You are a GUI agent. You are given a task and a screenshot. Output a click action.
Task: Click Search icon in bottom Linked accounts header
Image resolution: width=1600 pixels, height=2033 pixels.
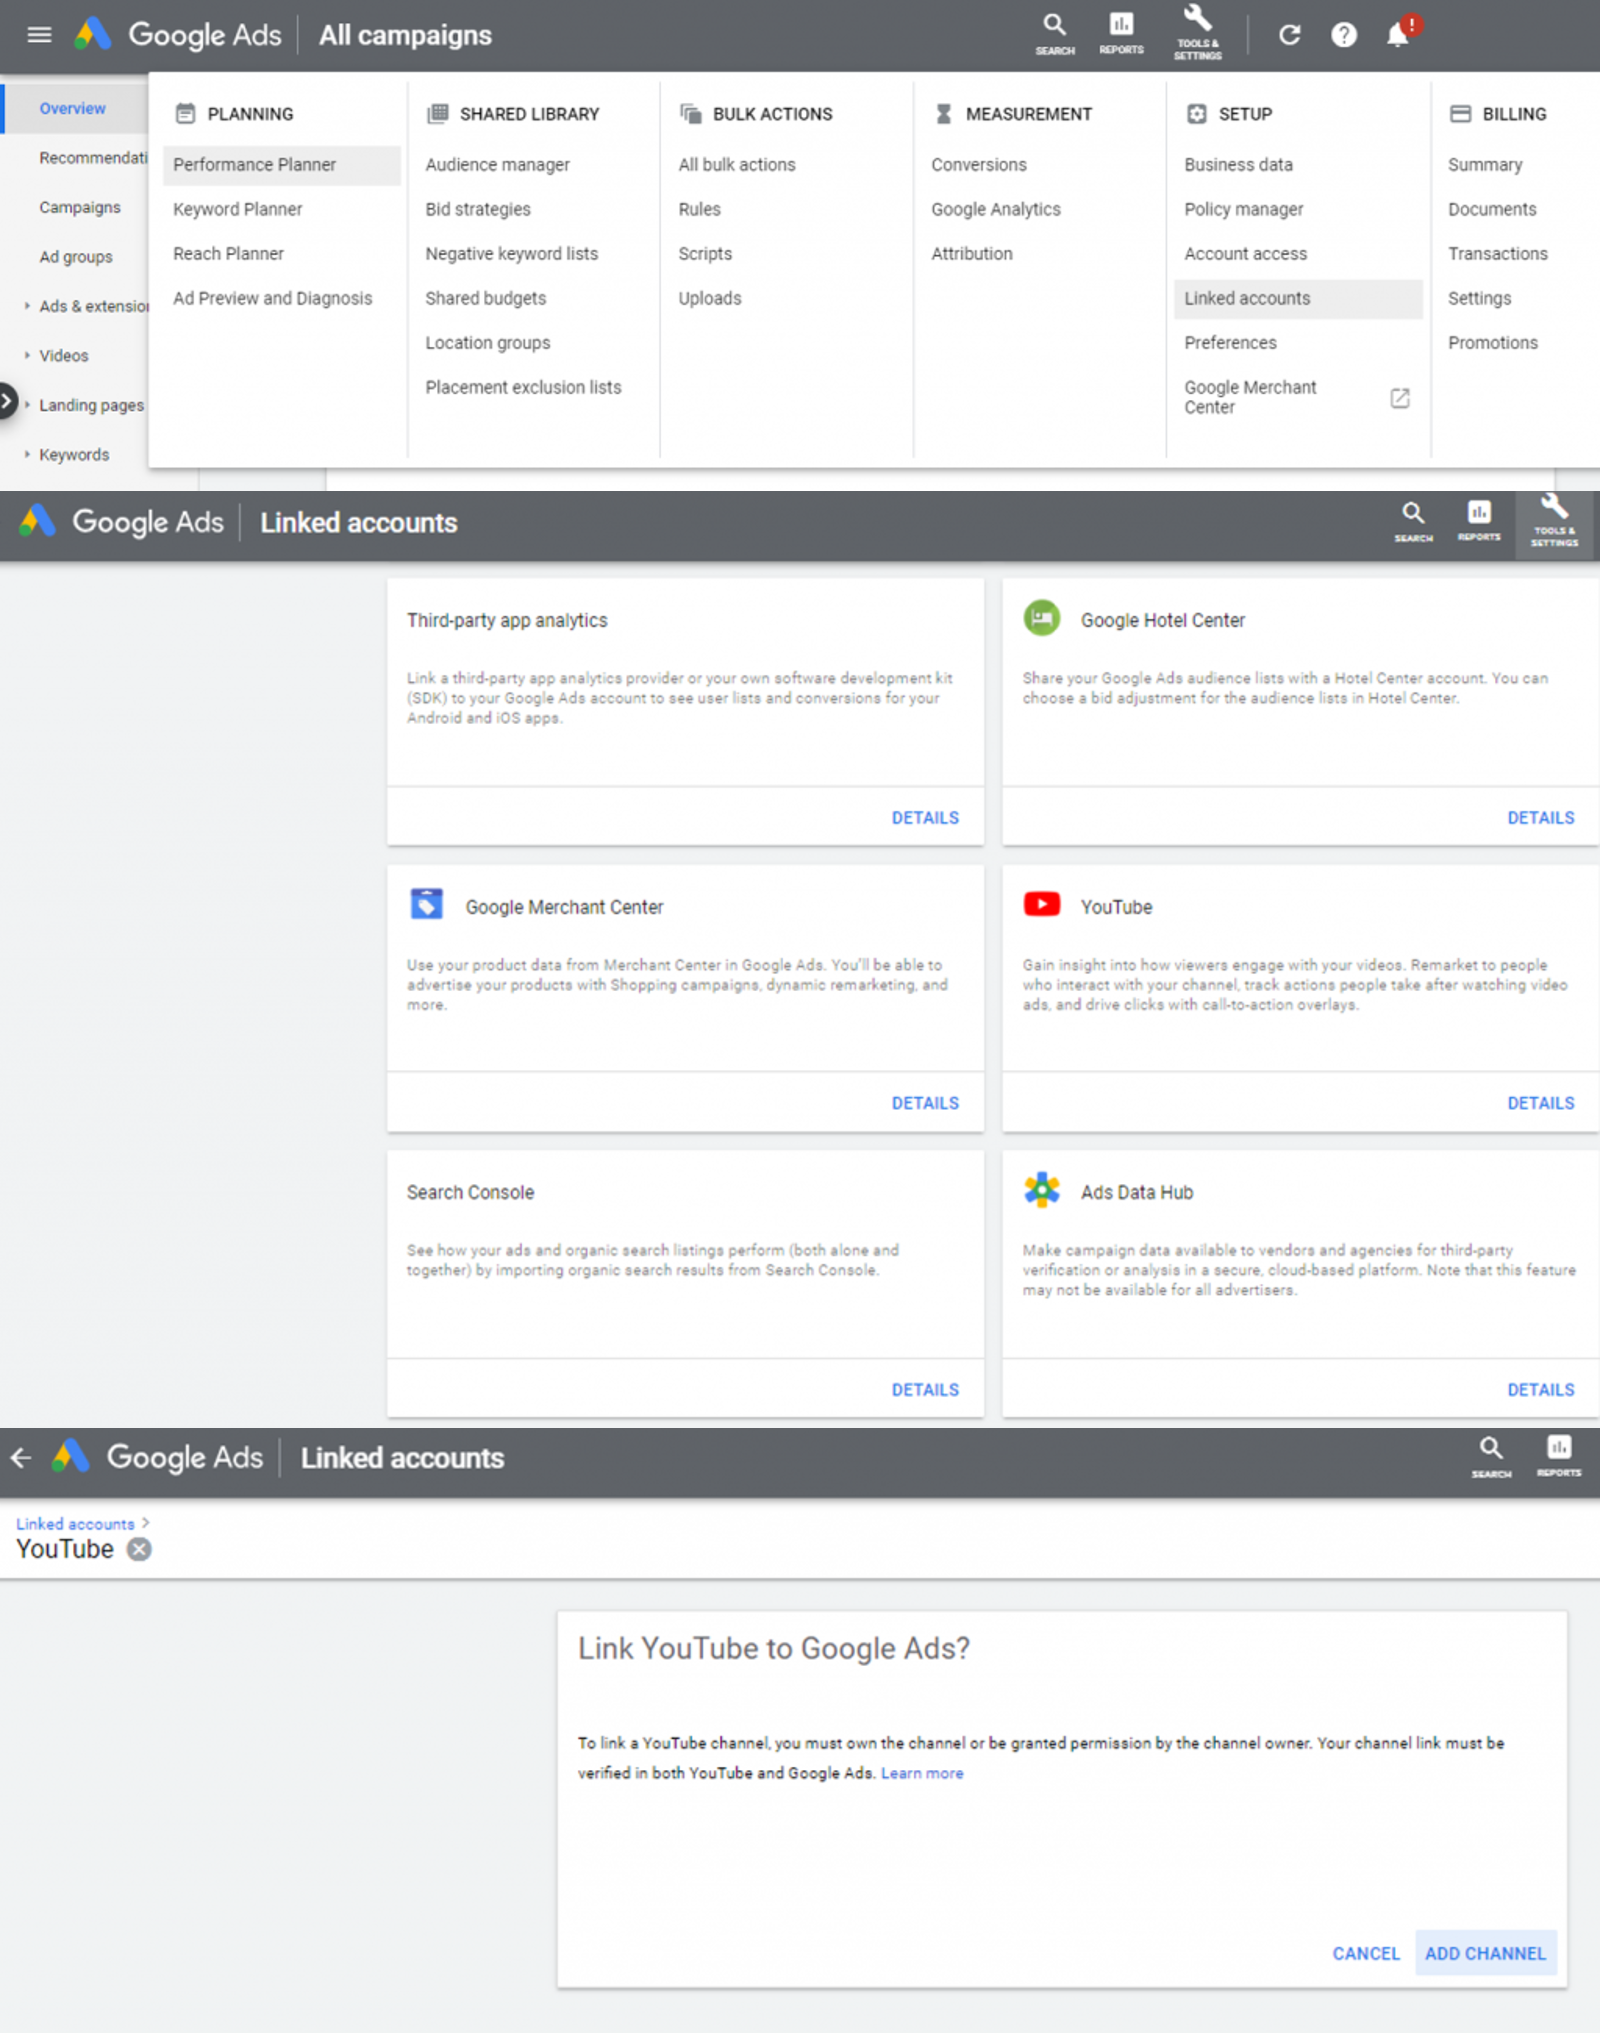1491,1457
